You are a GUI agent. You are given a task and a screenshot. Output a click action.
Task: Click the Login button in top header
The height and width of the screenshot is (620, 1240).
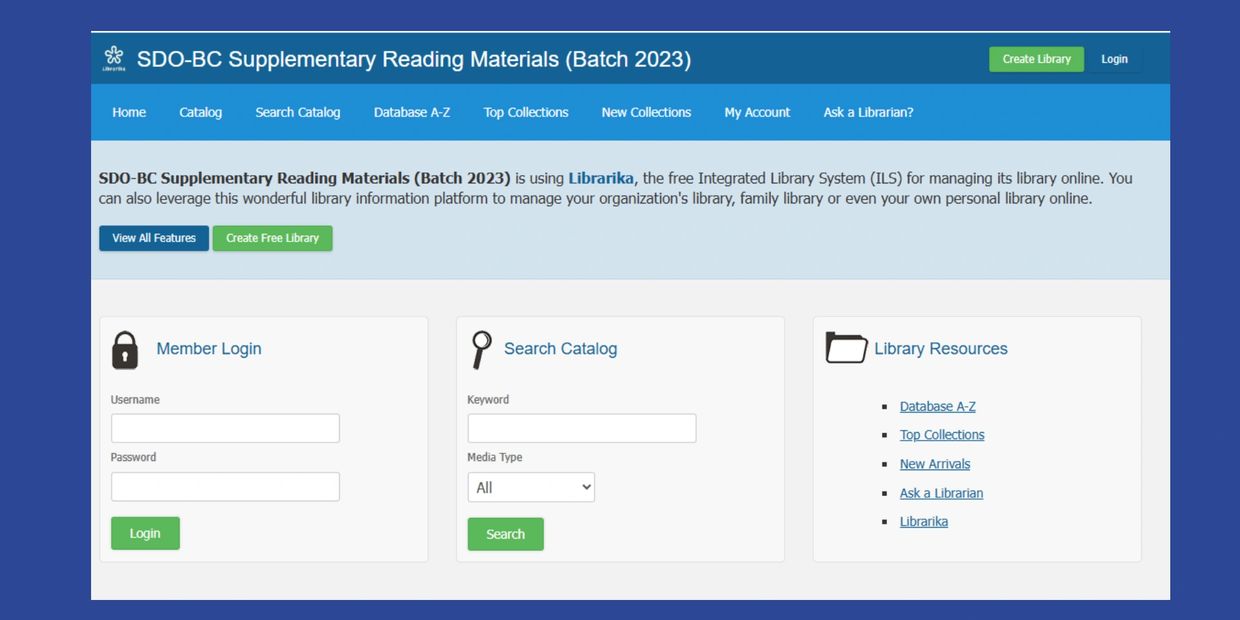(1114, 59)
